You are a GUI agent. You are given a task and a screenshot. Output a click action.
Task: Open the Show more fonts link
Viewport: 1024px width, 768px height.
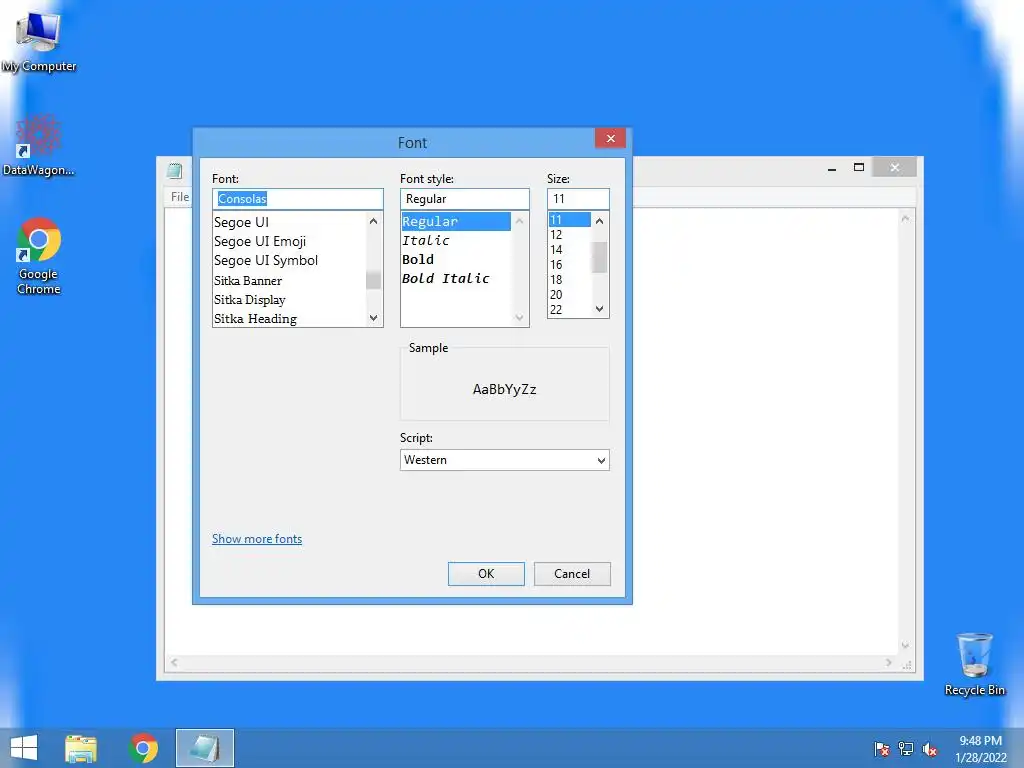coord(257,539)
